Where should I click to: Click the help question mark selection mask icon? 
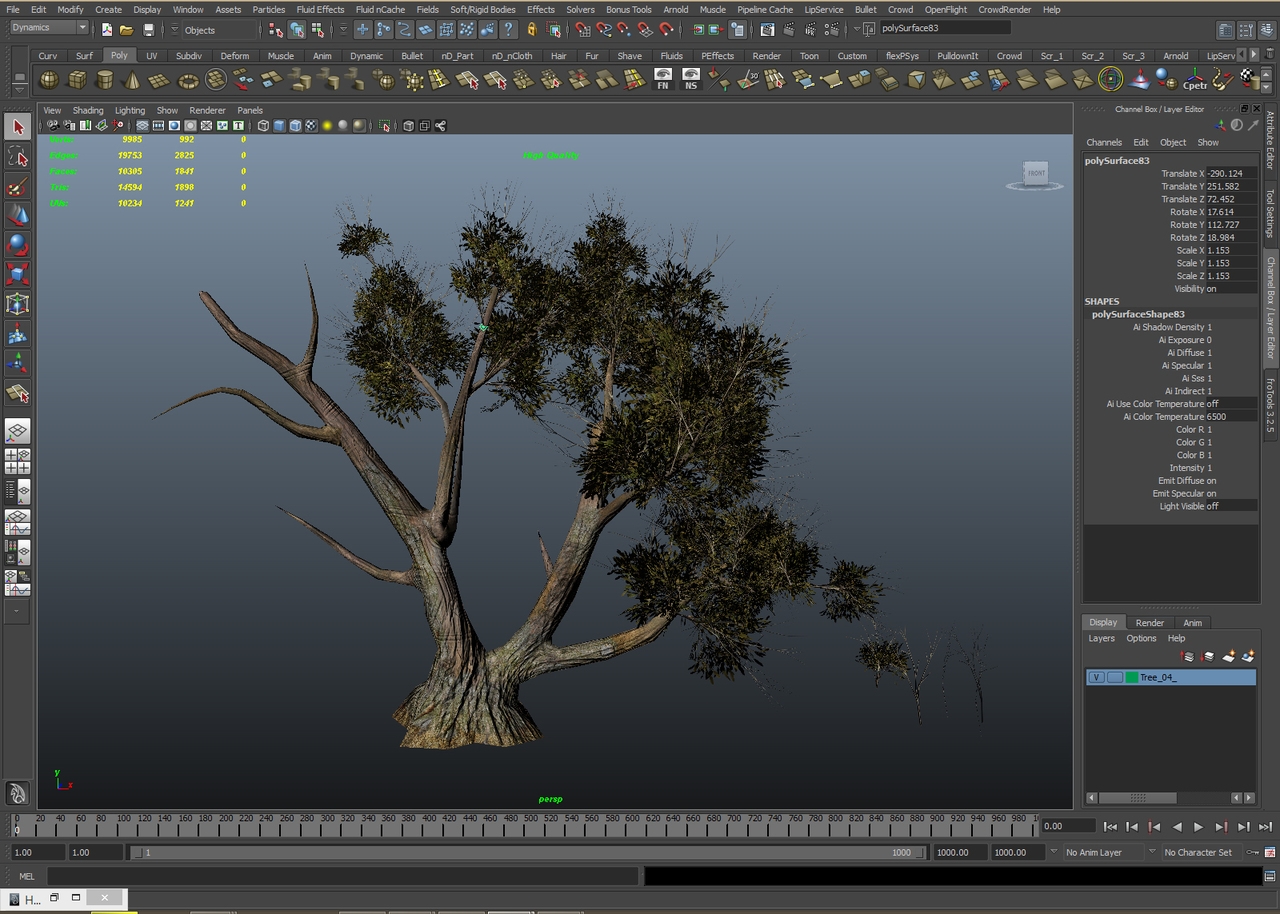tap(508, 30)
